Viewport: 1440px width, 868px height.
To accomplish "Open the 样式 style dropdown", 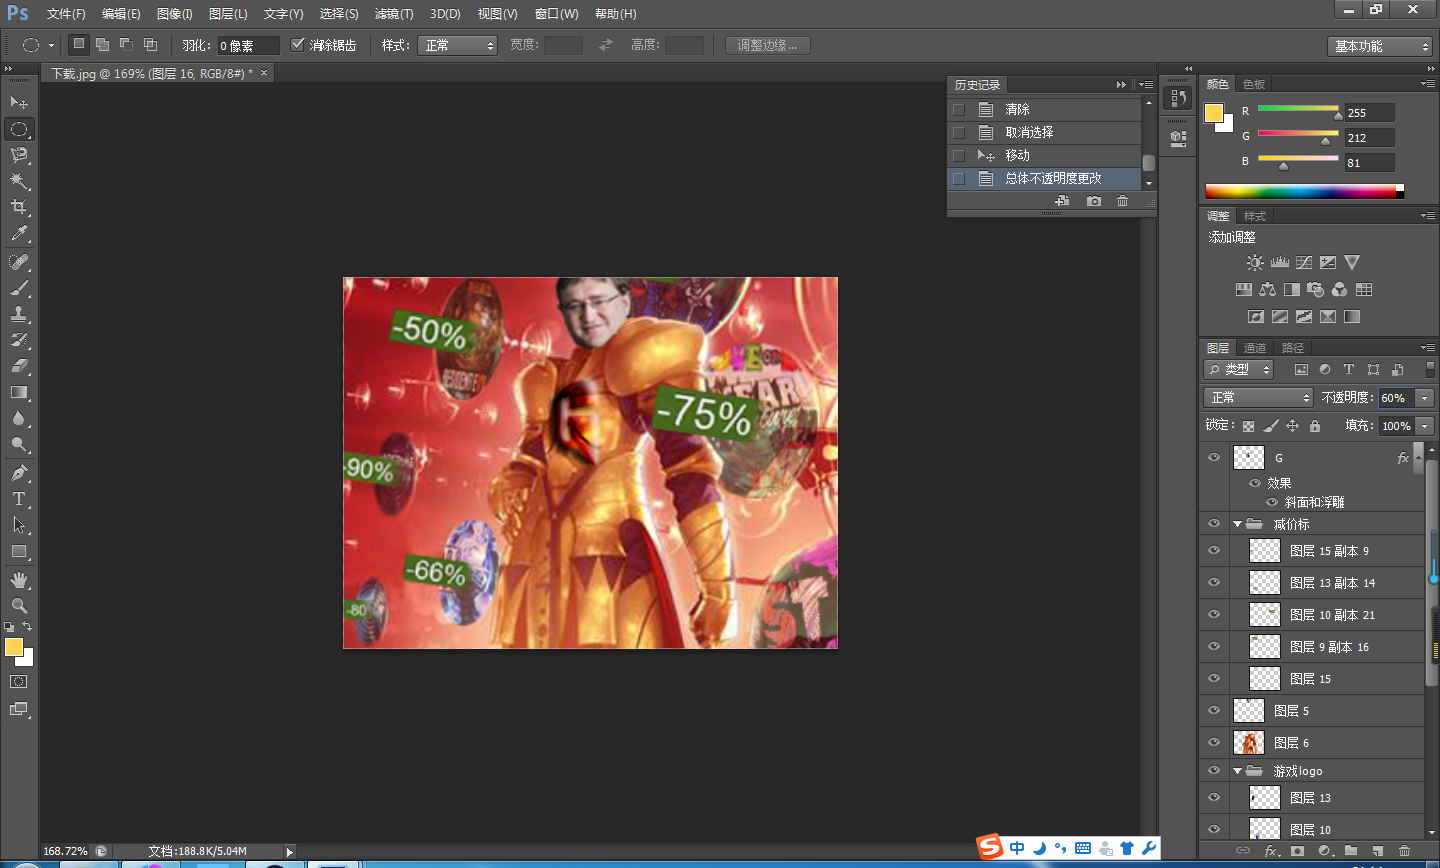I will coord(458,45).
